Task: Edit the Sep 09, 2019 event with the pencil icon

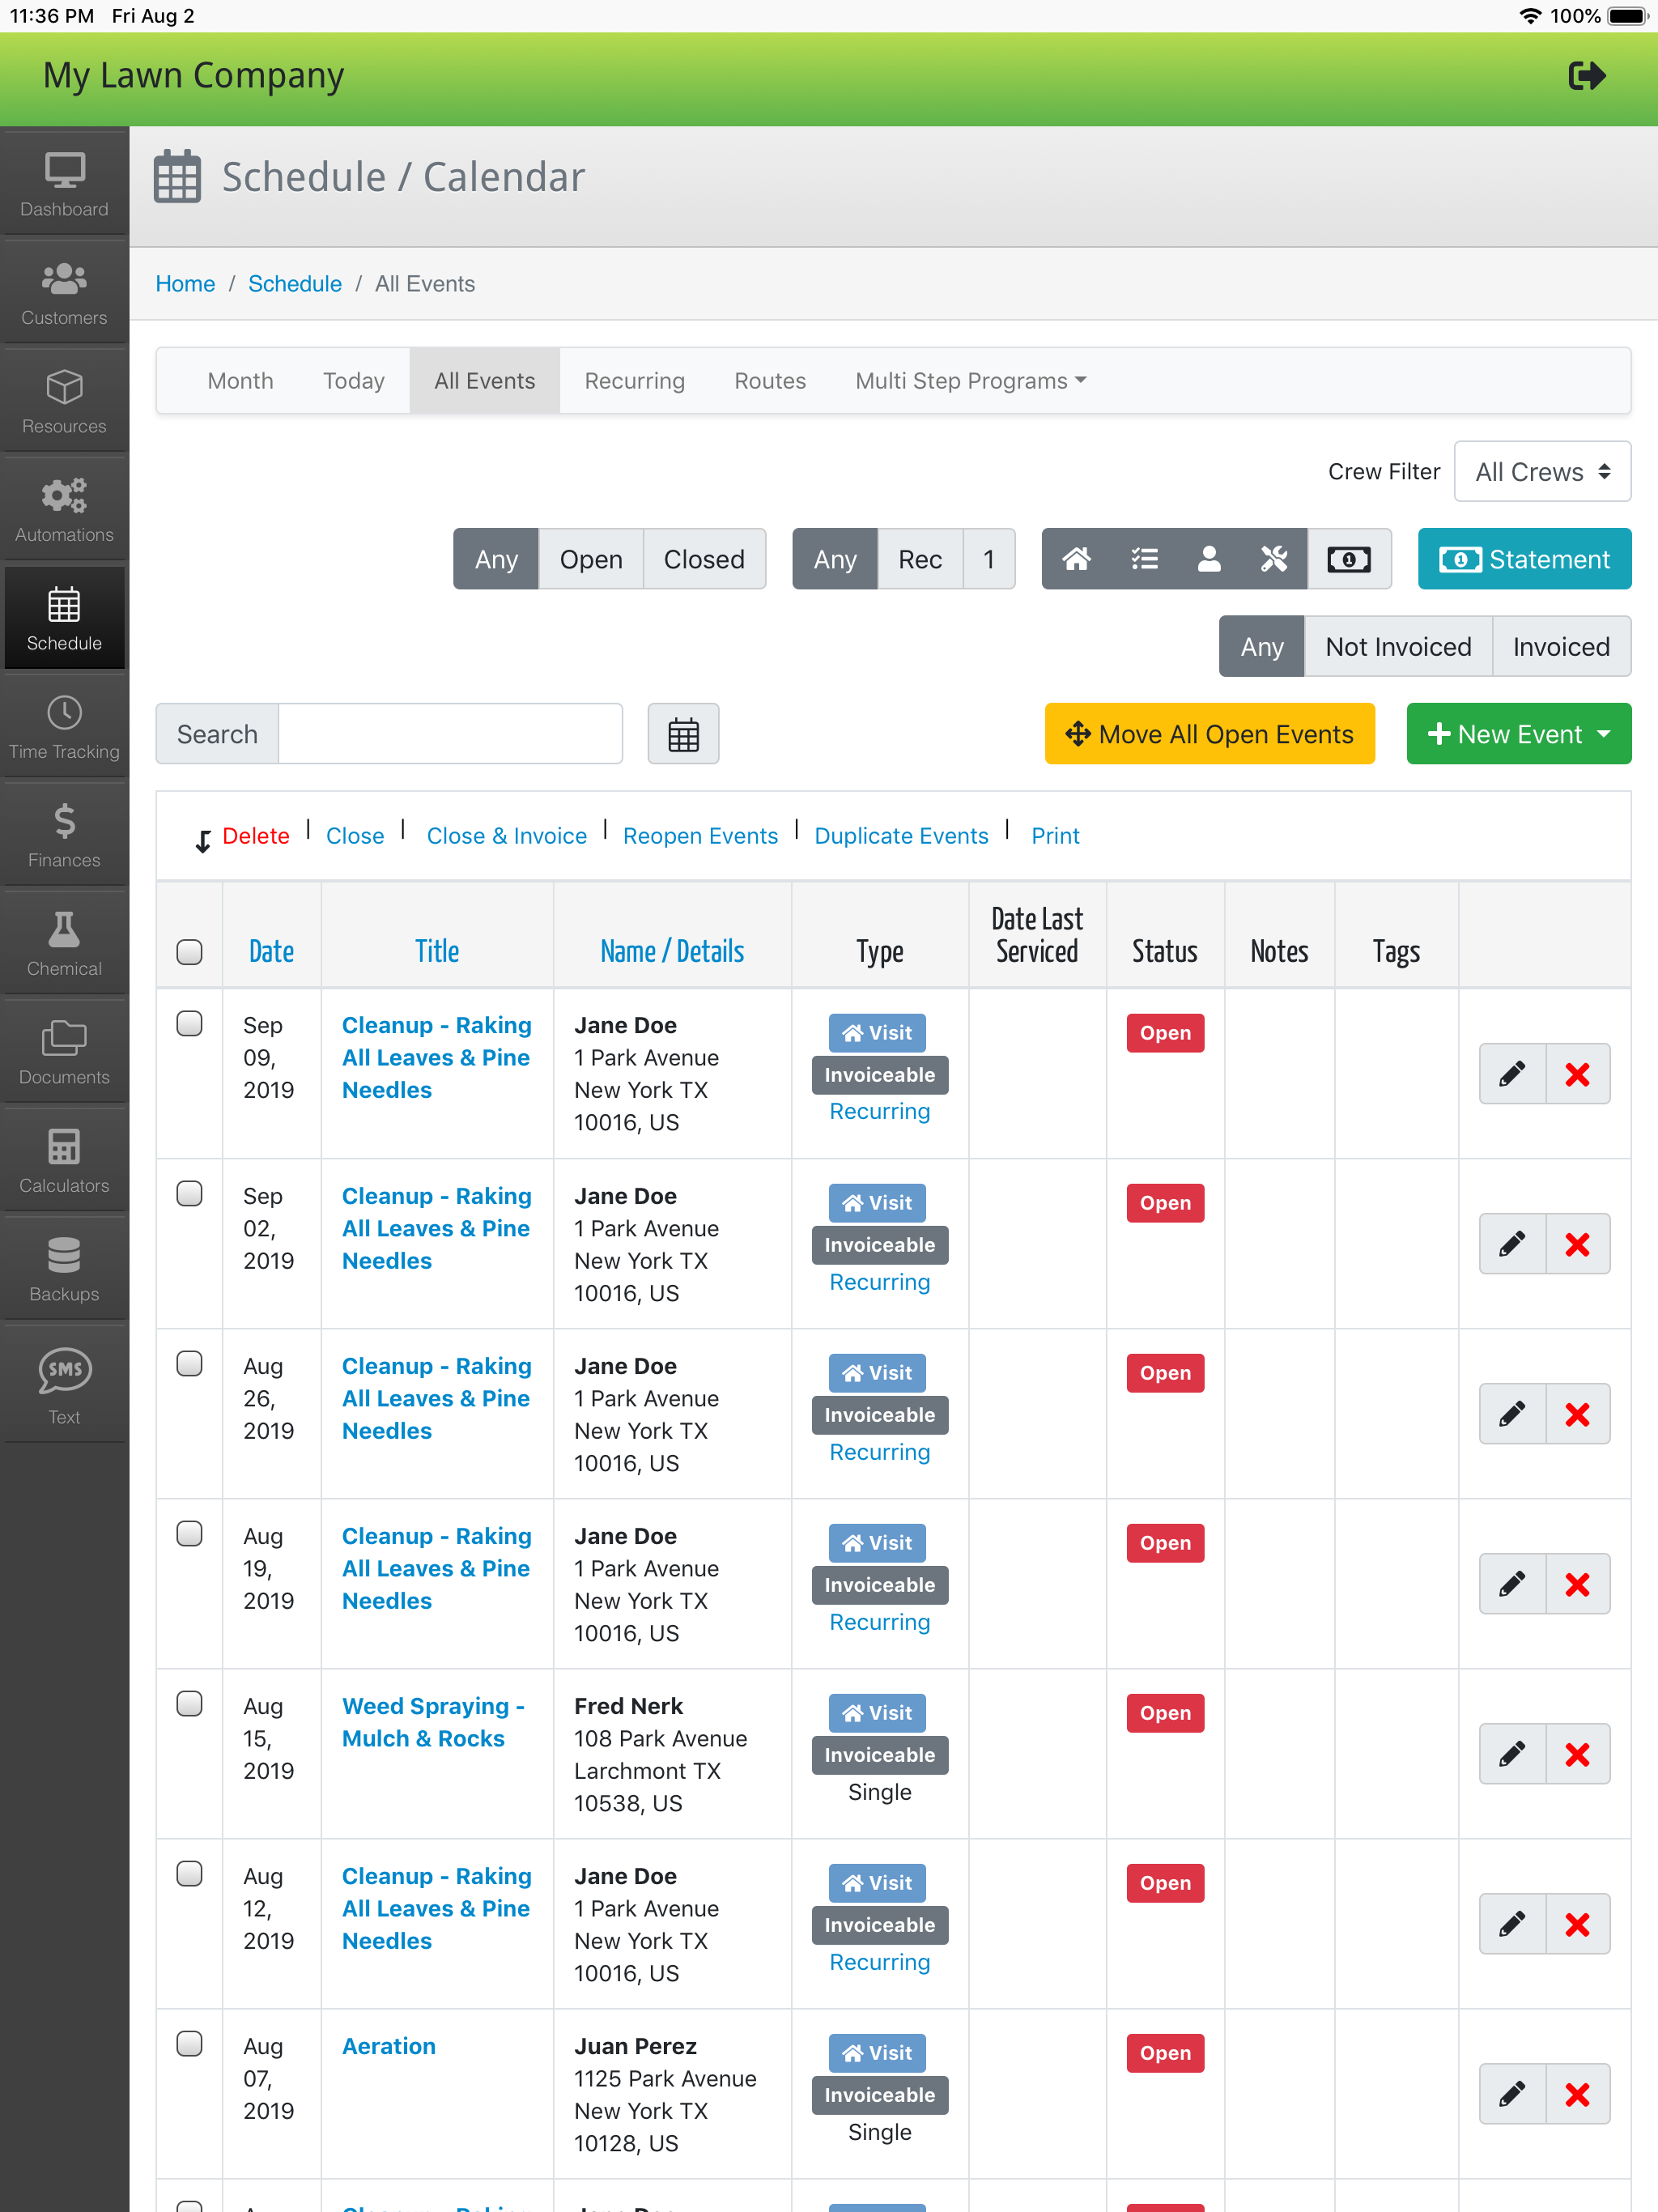Action: pyautogui.click(x=1512, y=1074)
